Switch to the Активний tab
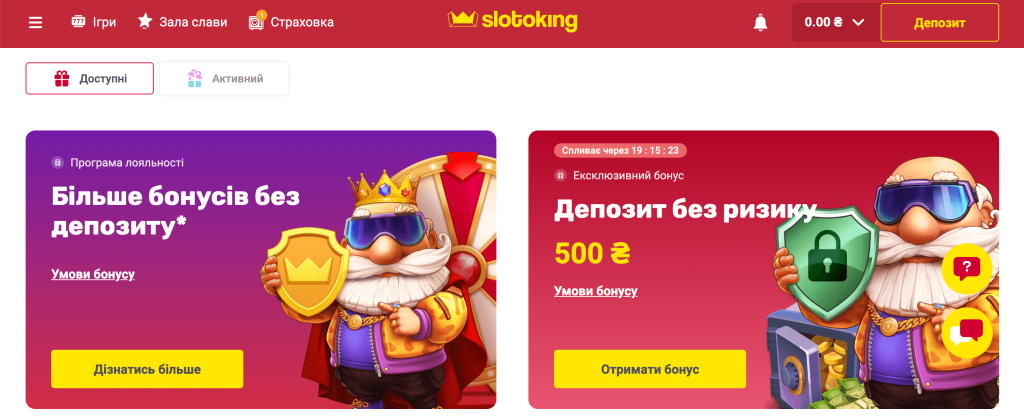 (224, 78)
